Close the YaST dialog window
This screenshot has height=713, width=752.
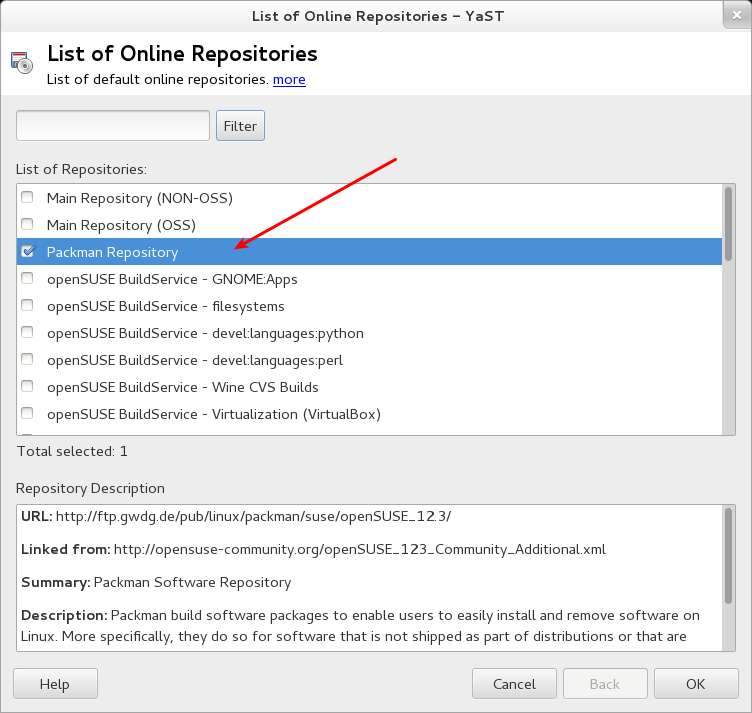(737, 15)
